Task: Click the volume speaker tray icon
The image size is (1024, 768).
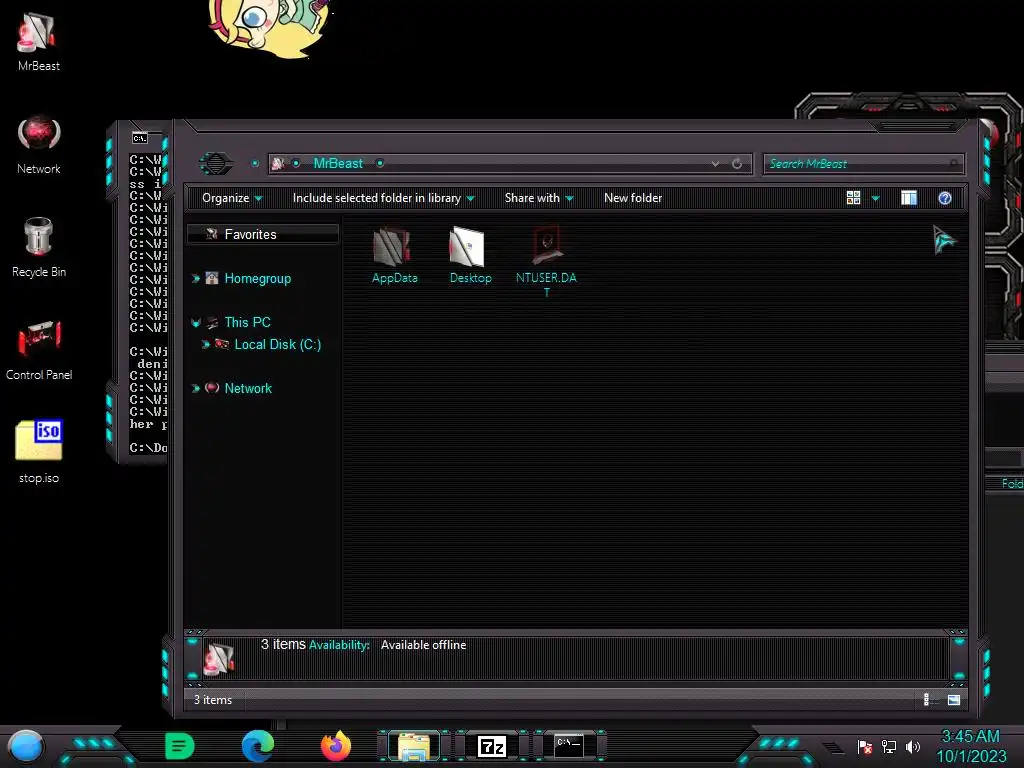Action: [913, 746]
